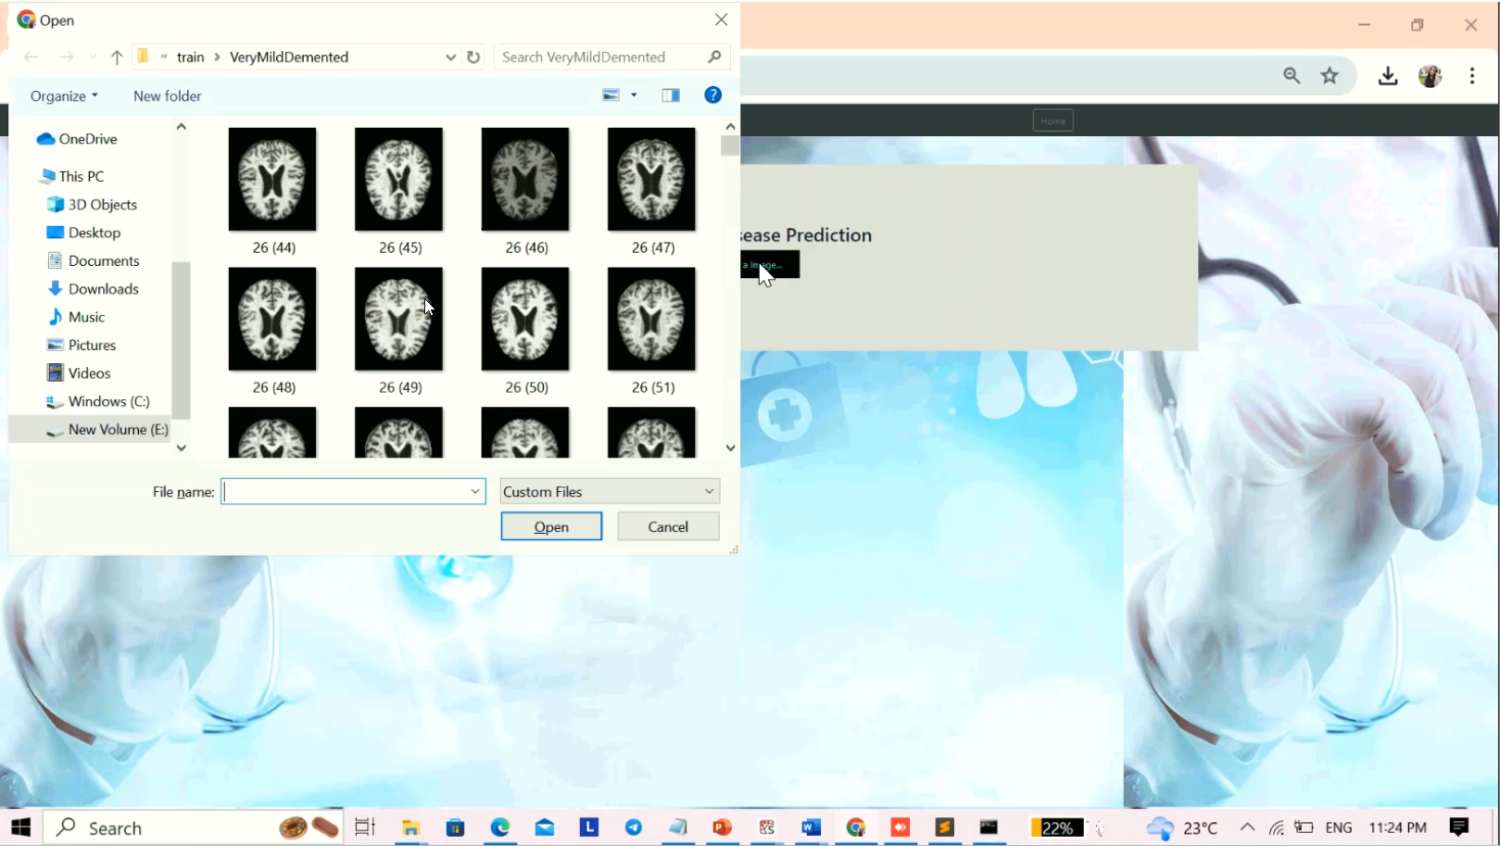Select the brain scan thumbnail 26 (49)

pos(399,320)
